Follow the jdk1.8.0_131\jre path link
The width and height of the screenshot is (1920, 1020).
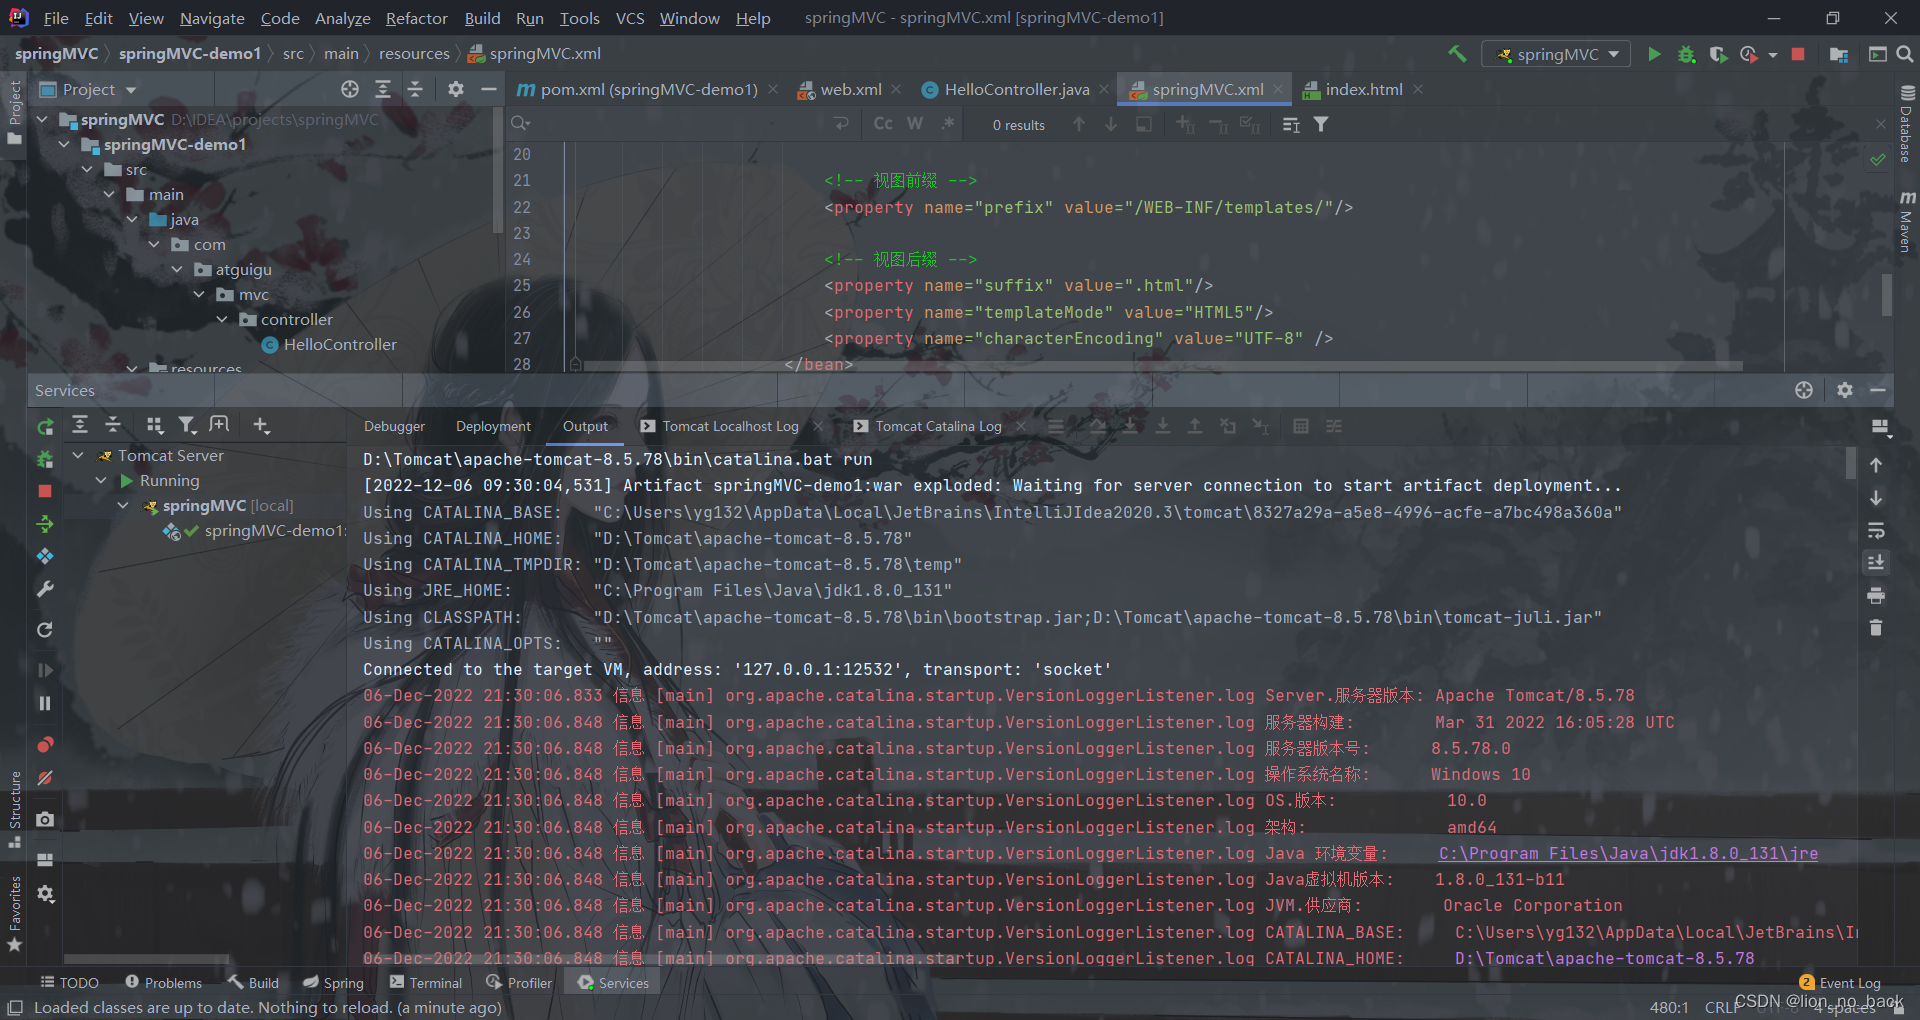tap(1628, 853)
